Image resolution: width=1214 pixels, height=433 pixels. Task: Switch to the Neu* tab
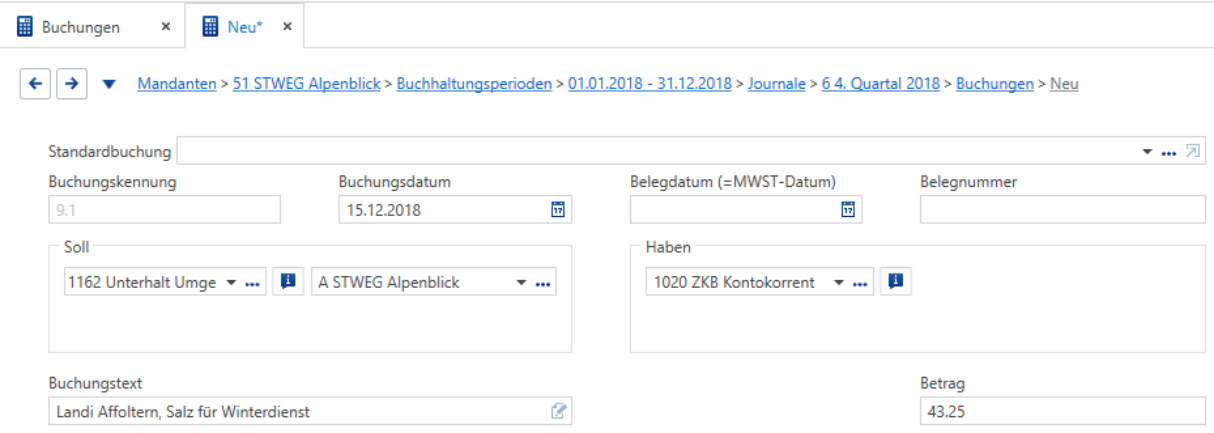click(x=245, y=28)
